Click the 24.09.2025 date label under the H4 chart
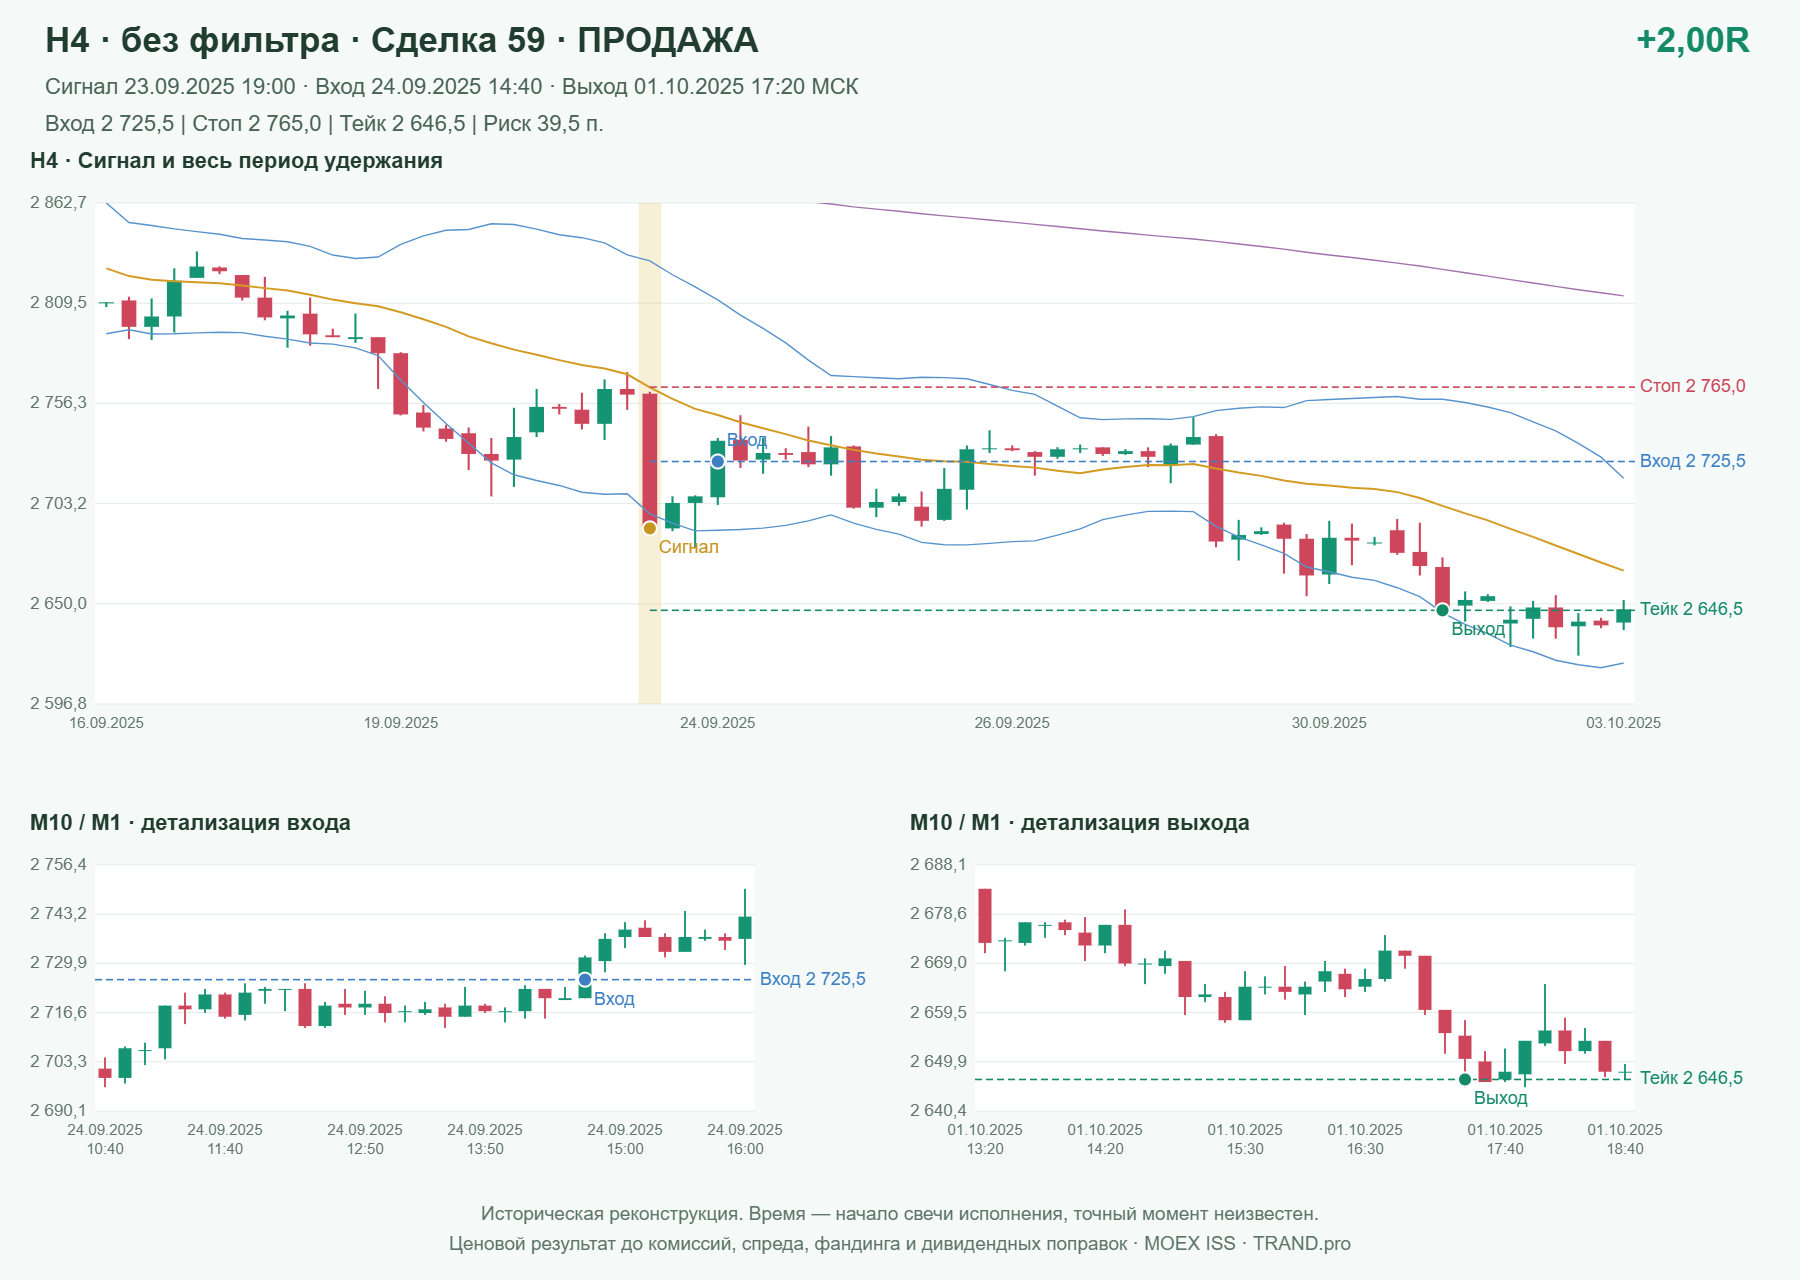1800x1280 pixels. [718, 723]
